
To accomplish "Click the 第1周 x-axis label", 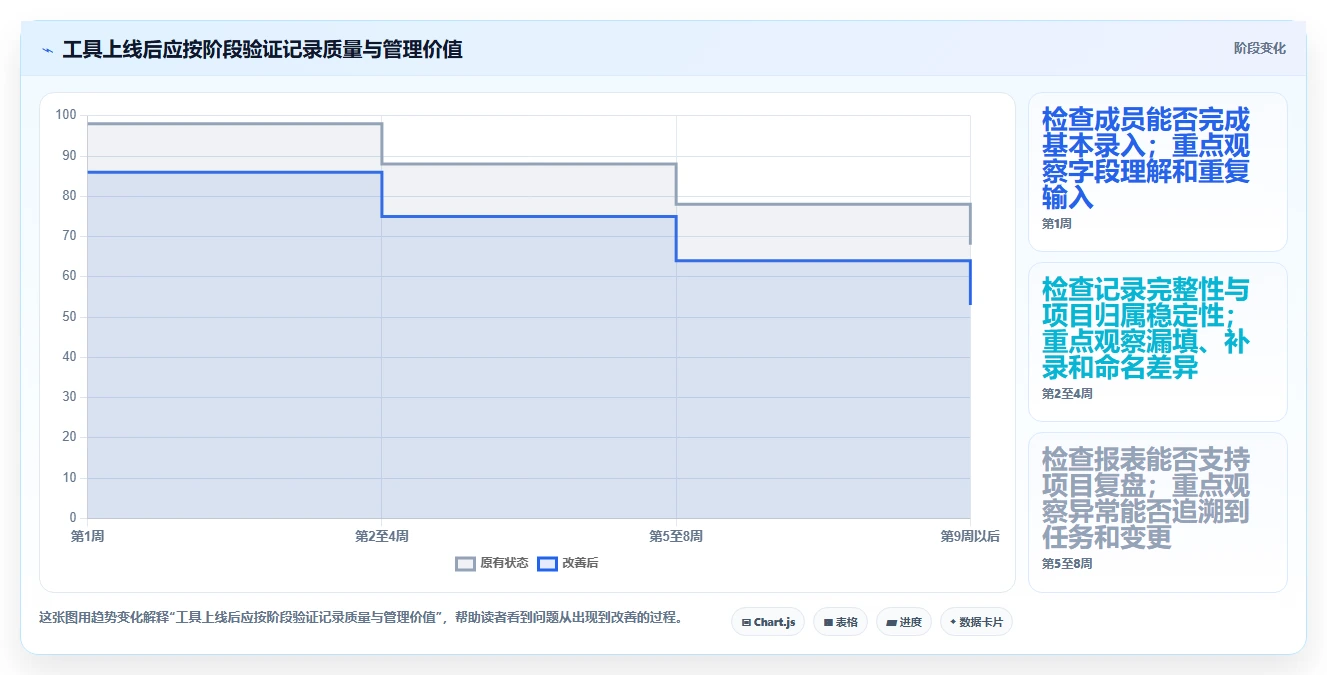I will [x=88, y=537].
